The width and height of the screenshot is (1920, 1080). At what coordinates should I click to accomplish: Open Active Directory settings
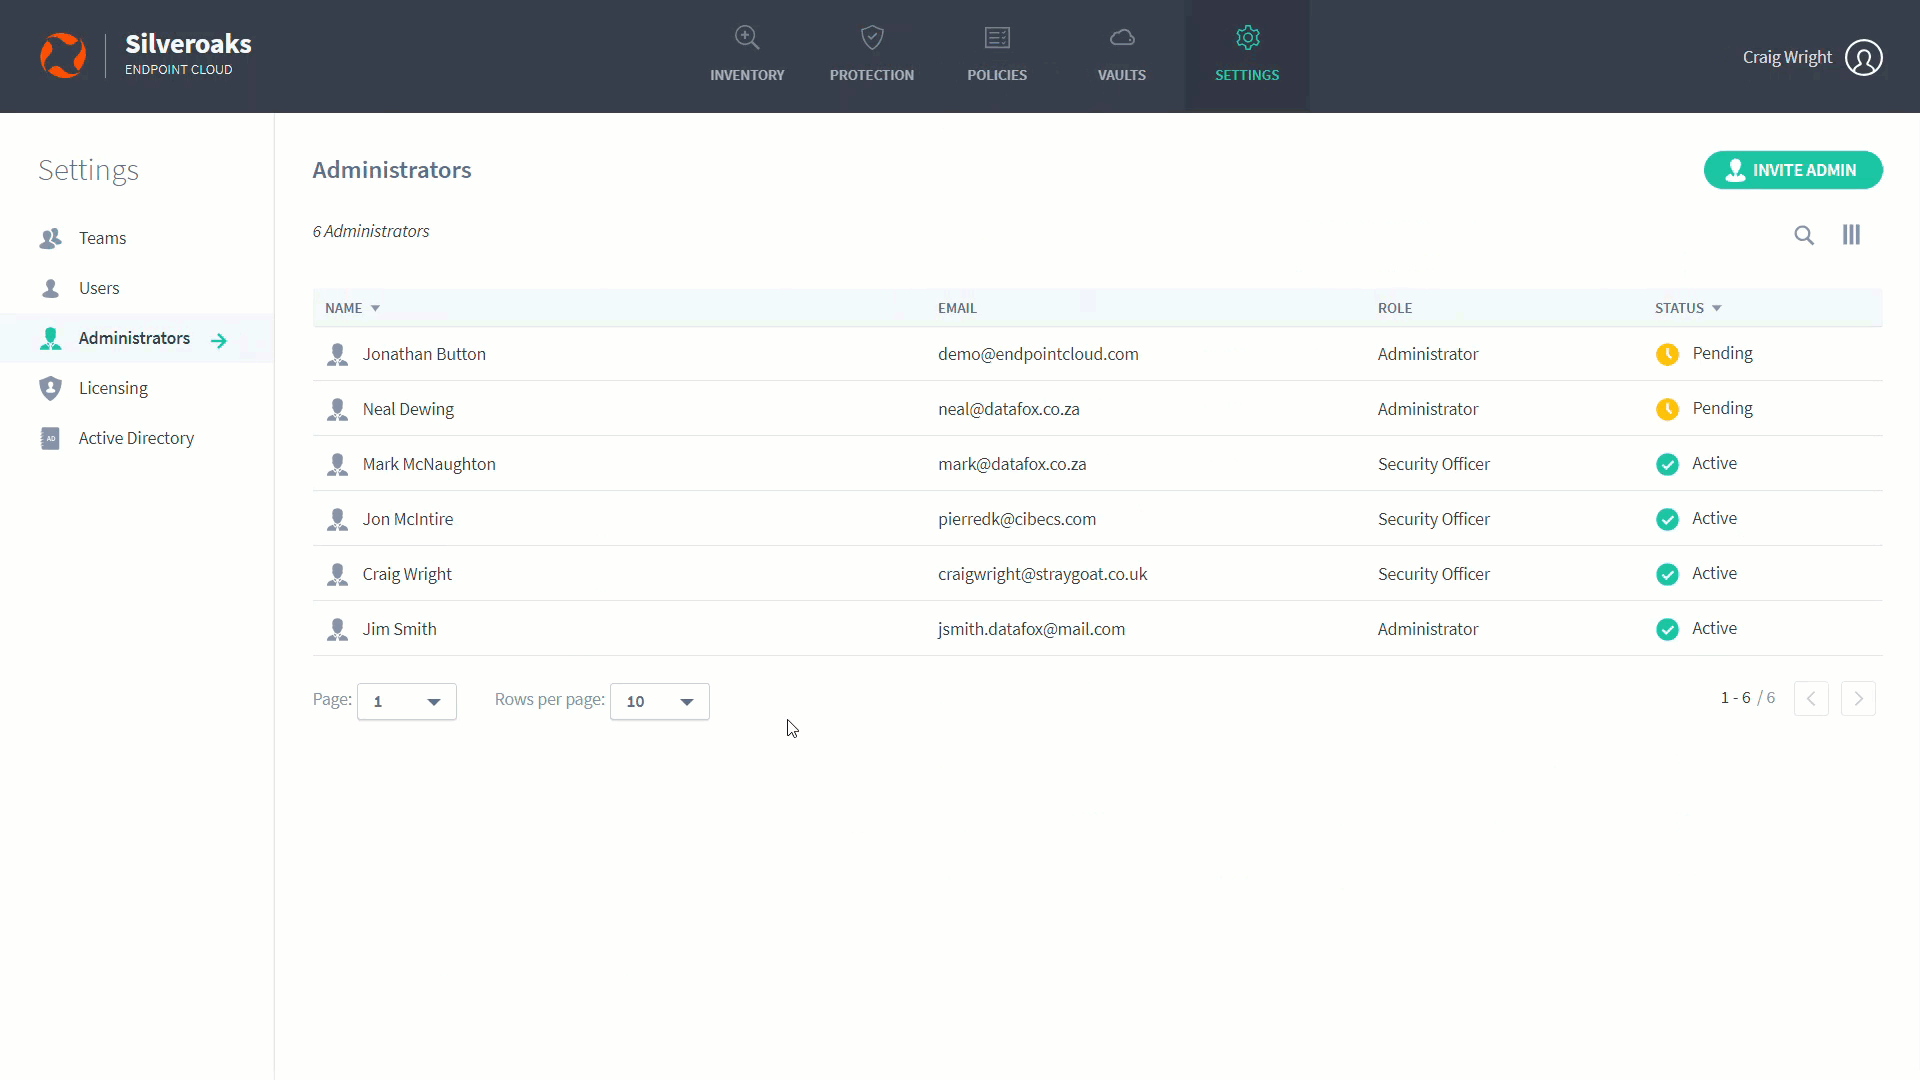coord(136,438)
